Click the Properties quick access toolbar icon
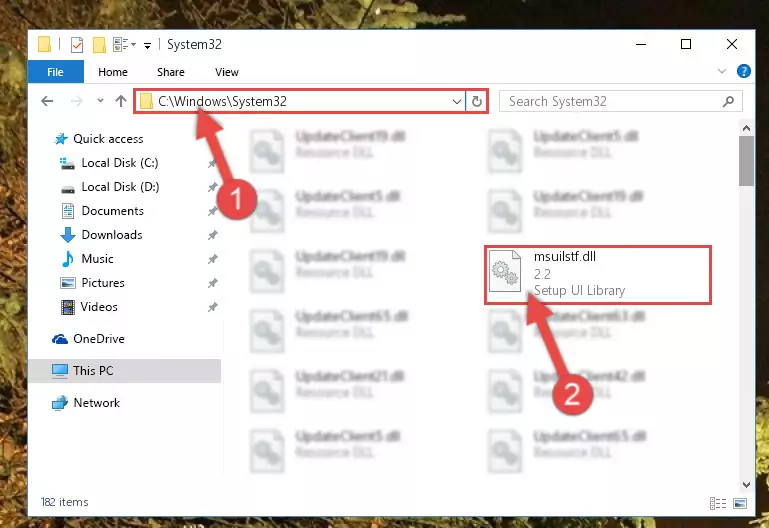This screenshot has width=769, height=528. pyautogui.click(x=77, y=45)
